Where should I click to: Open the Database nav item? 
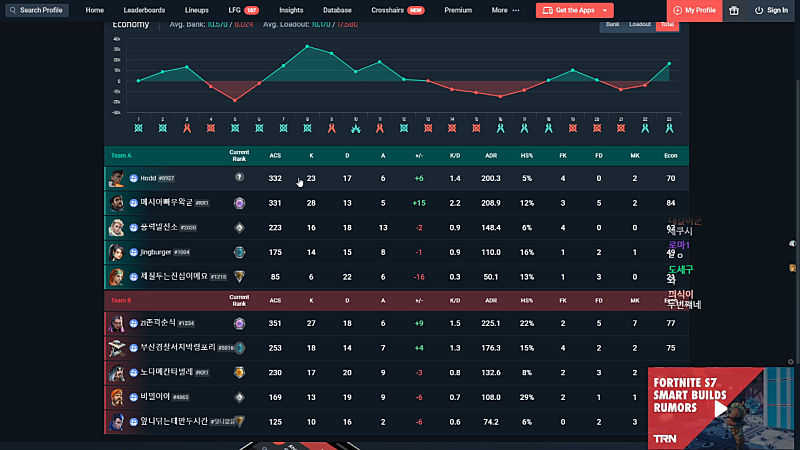(337, 10)
